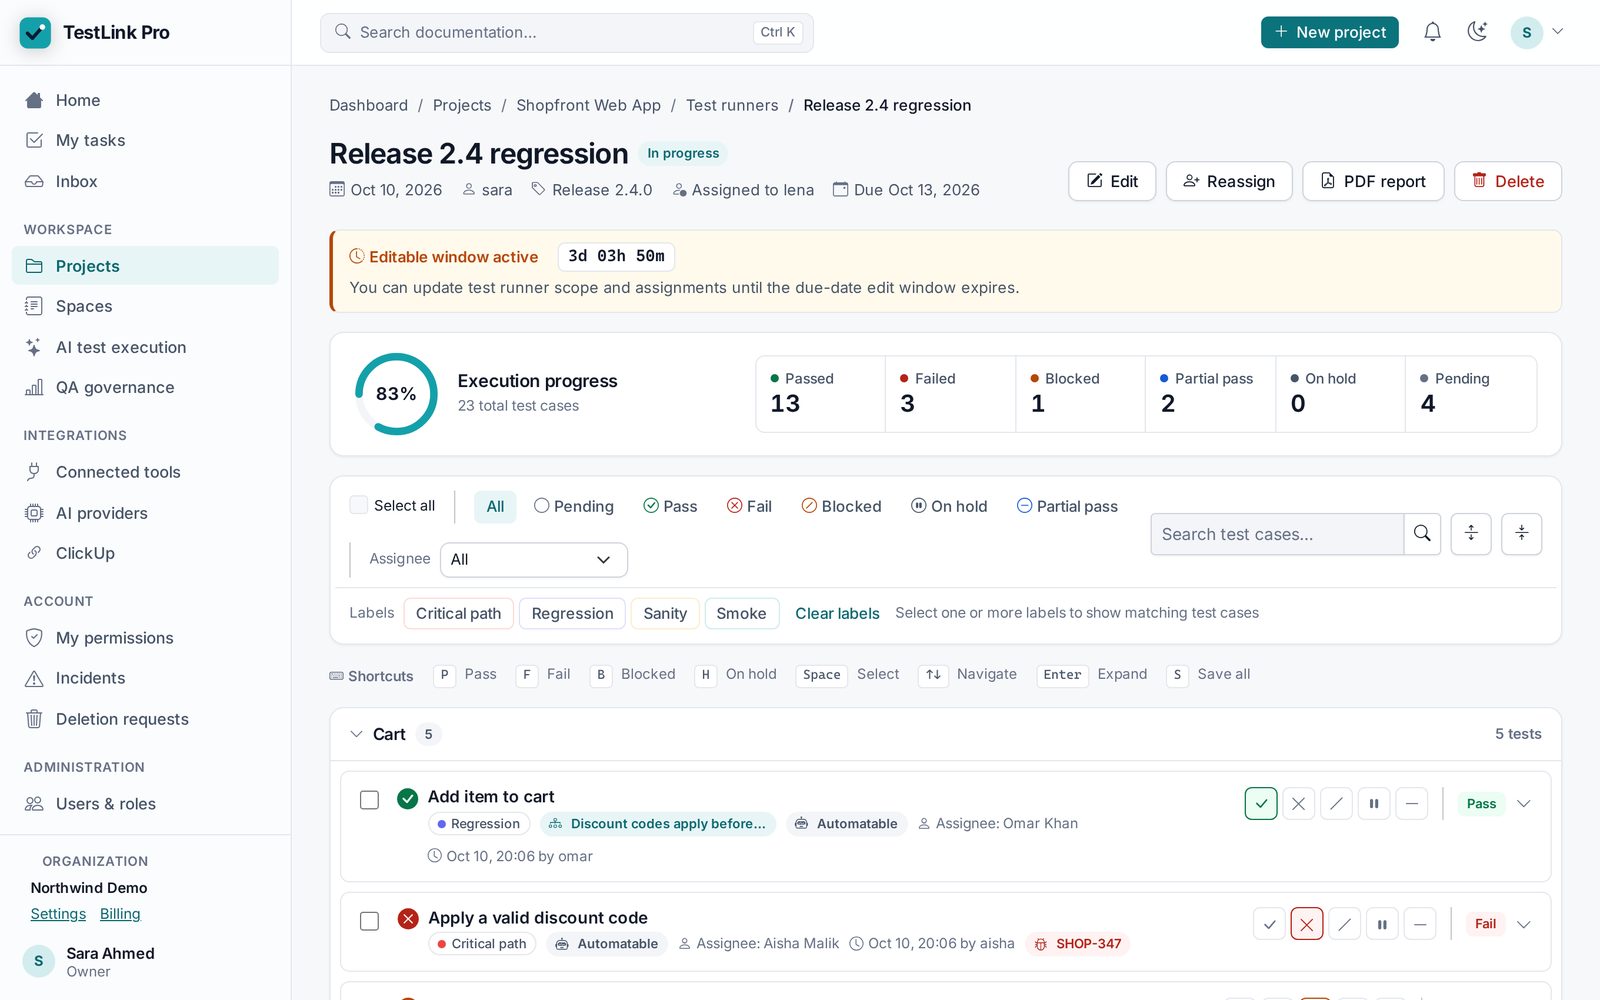Open the Assignee dropdown
Viewport: 1600px width, 1000px height.
534,560
